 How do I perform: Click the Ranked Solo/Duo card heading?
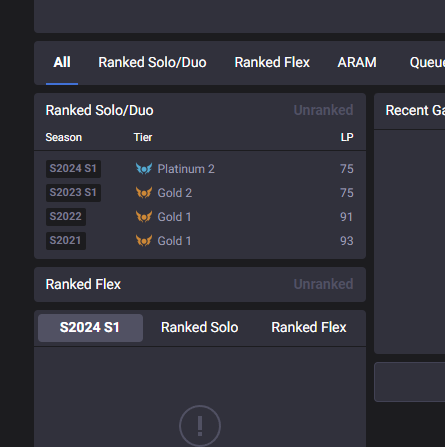point(99,110)
